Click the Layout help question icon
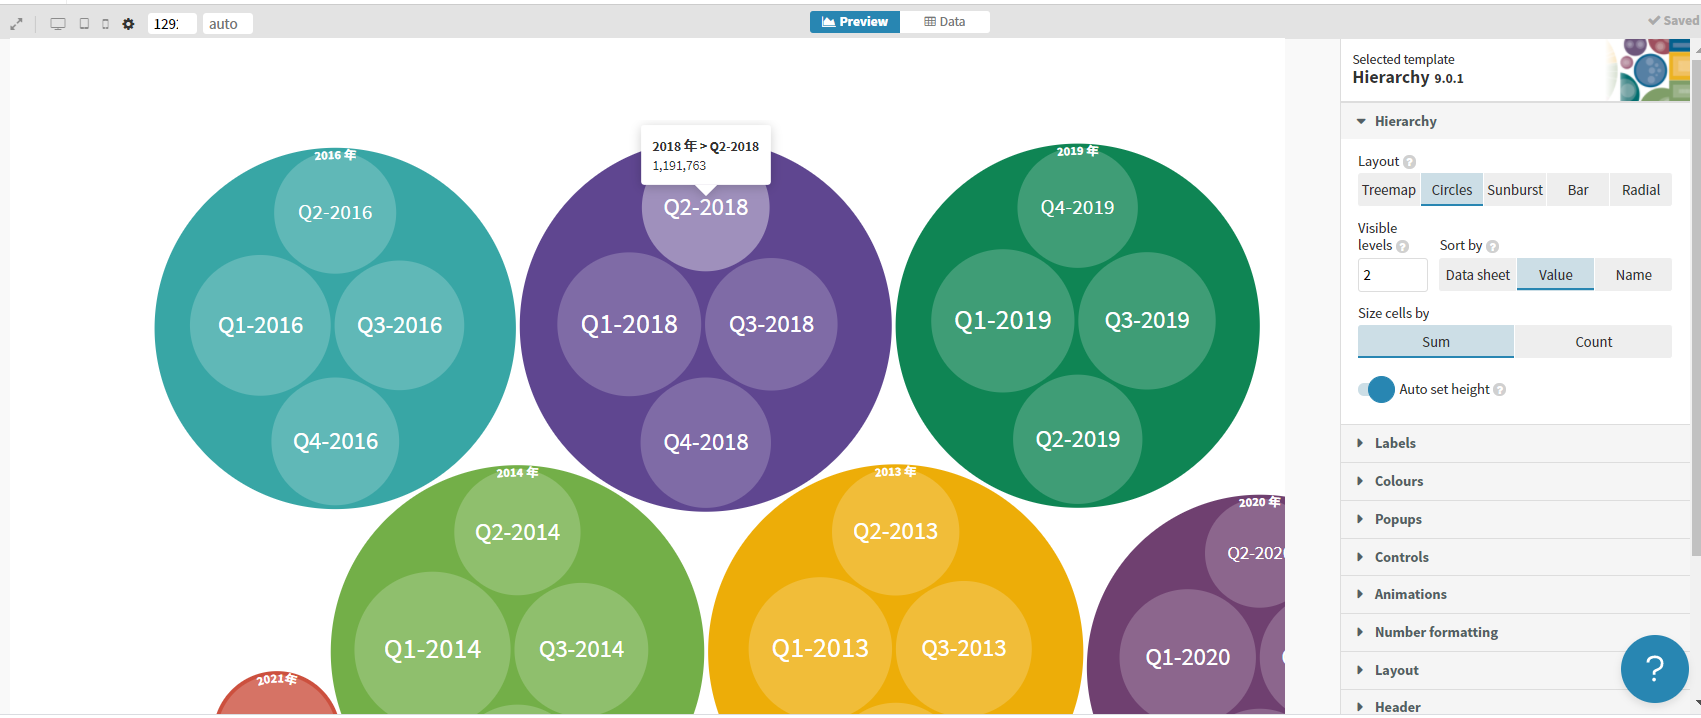Viewport: 1701px width, 718px height. [1409, 162]
